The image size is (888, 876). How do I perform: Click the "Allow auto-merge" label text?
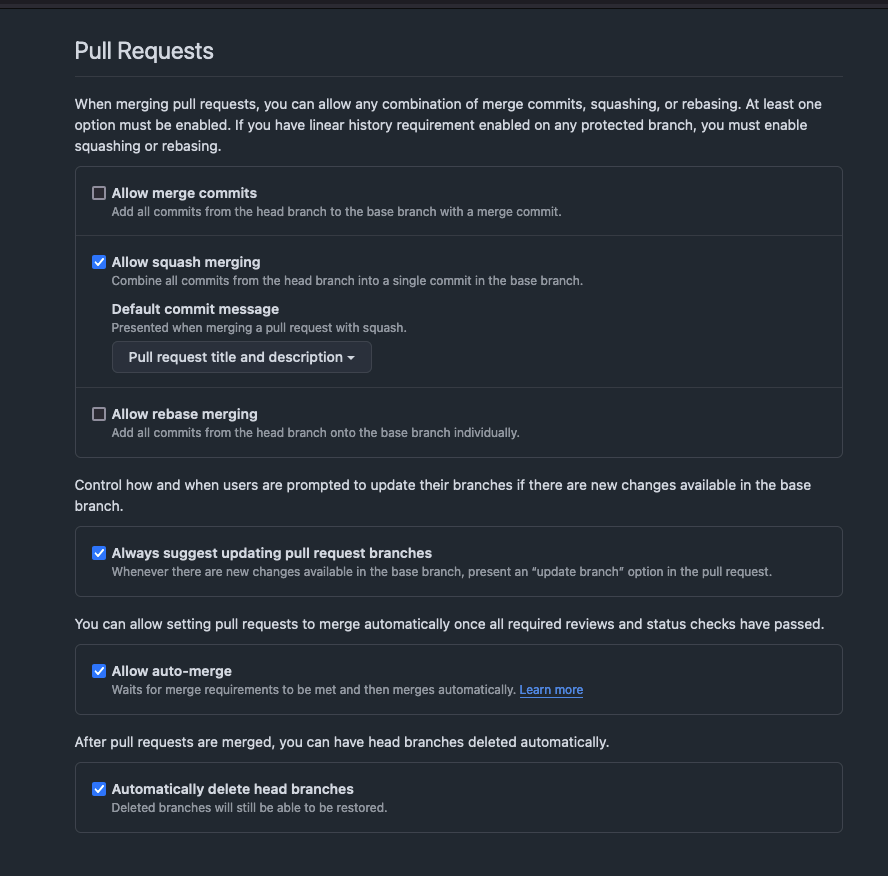coord(172,671)
